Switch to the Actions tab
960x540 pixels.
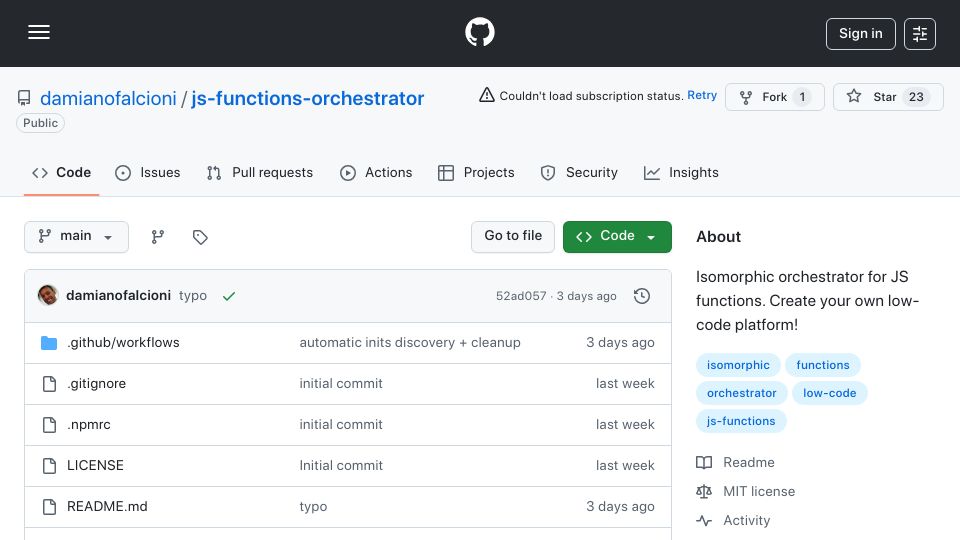pyautogui.click(x=376, y=173)
